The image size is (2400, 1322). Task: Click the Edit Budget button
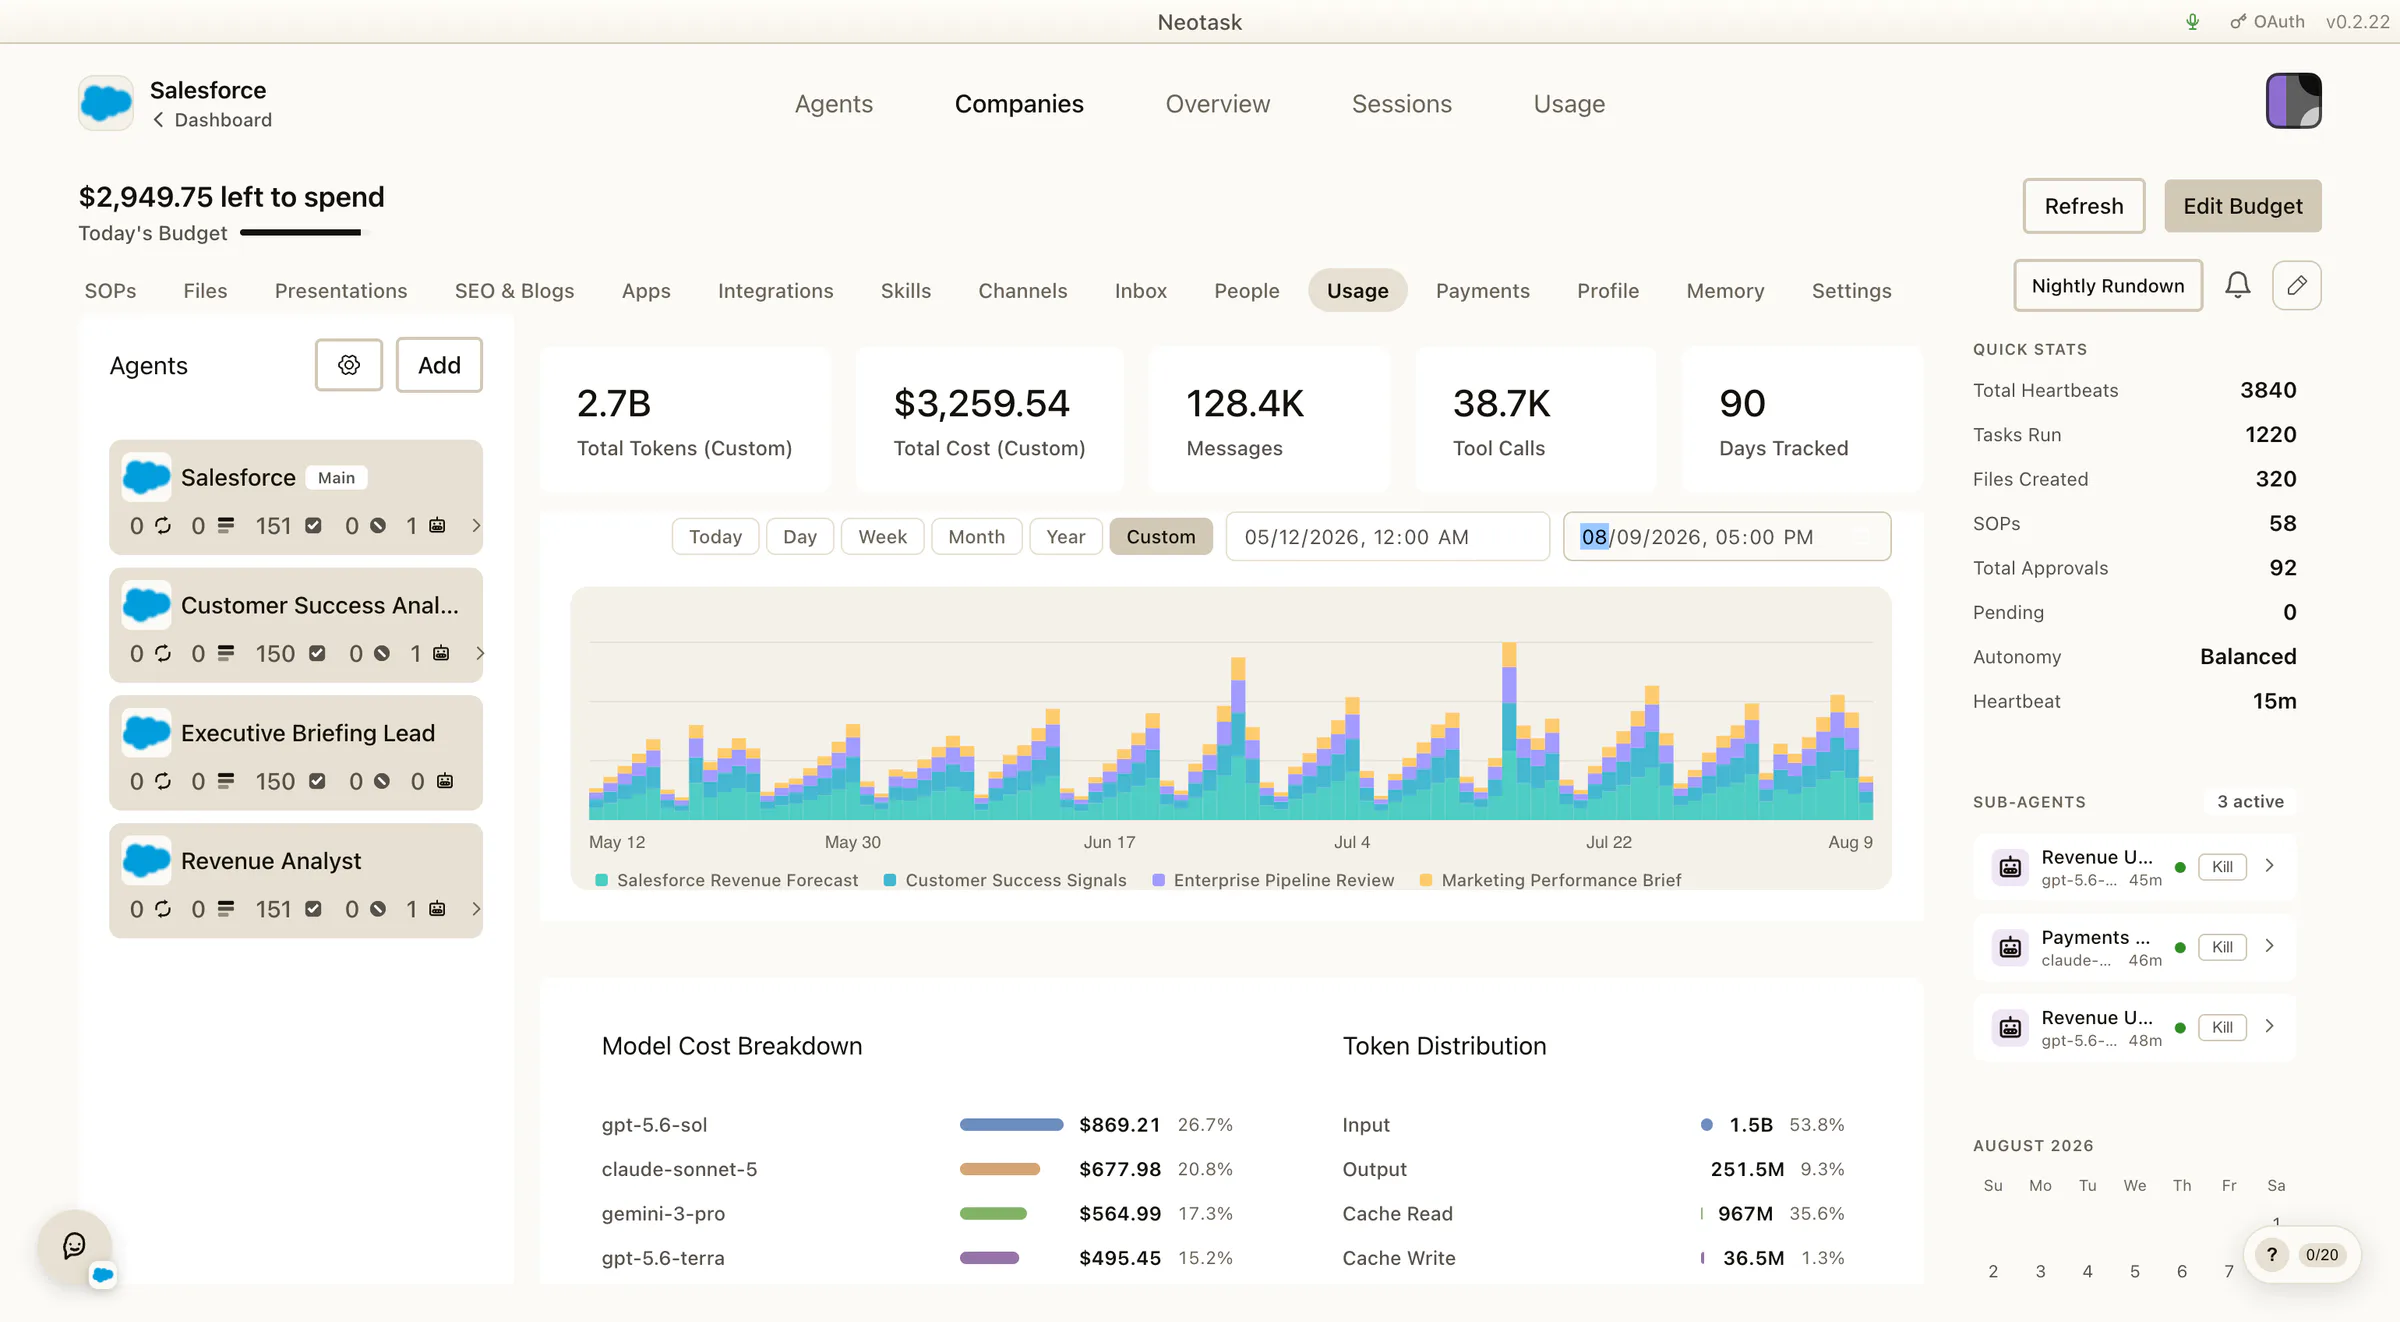[x=2242, y=206]
